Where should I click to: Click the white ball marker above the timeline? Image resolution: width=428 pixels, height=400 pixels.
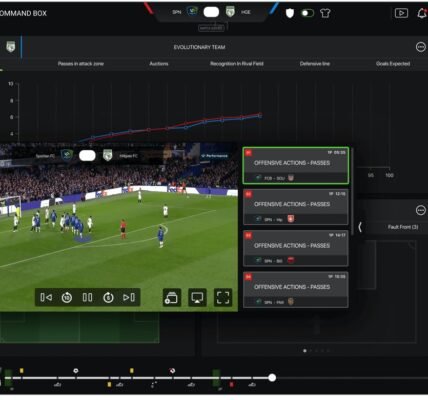76,371
